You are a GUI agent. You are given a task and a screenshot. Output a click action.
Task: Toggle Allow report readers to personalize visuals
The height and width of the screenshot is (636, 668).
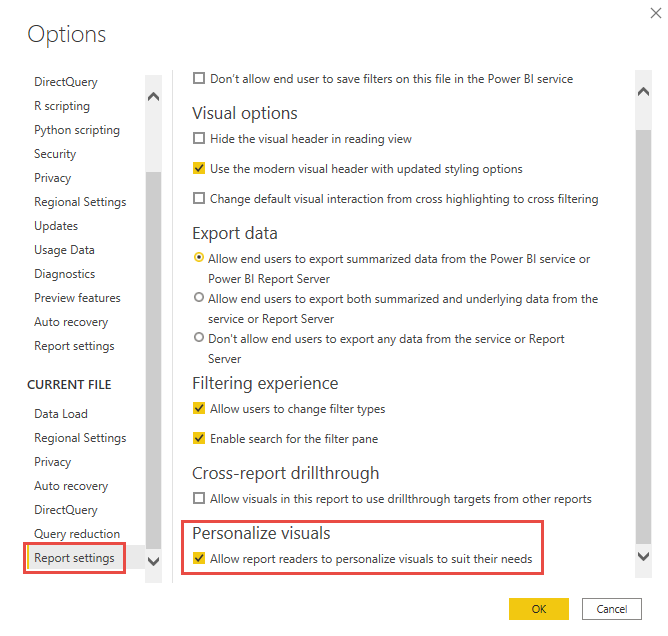point(199,559)
